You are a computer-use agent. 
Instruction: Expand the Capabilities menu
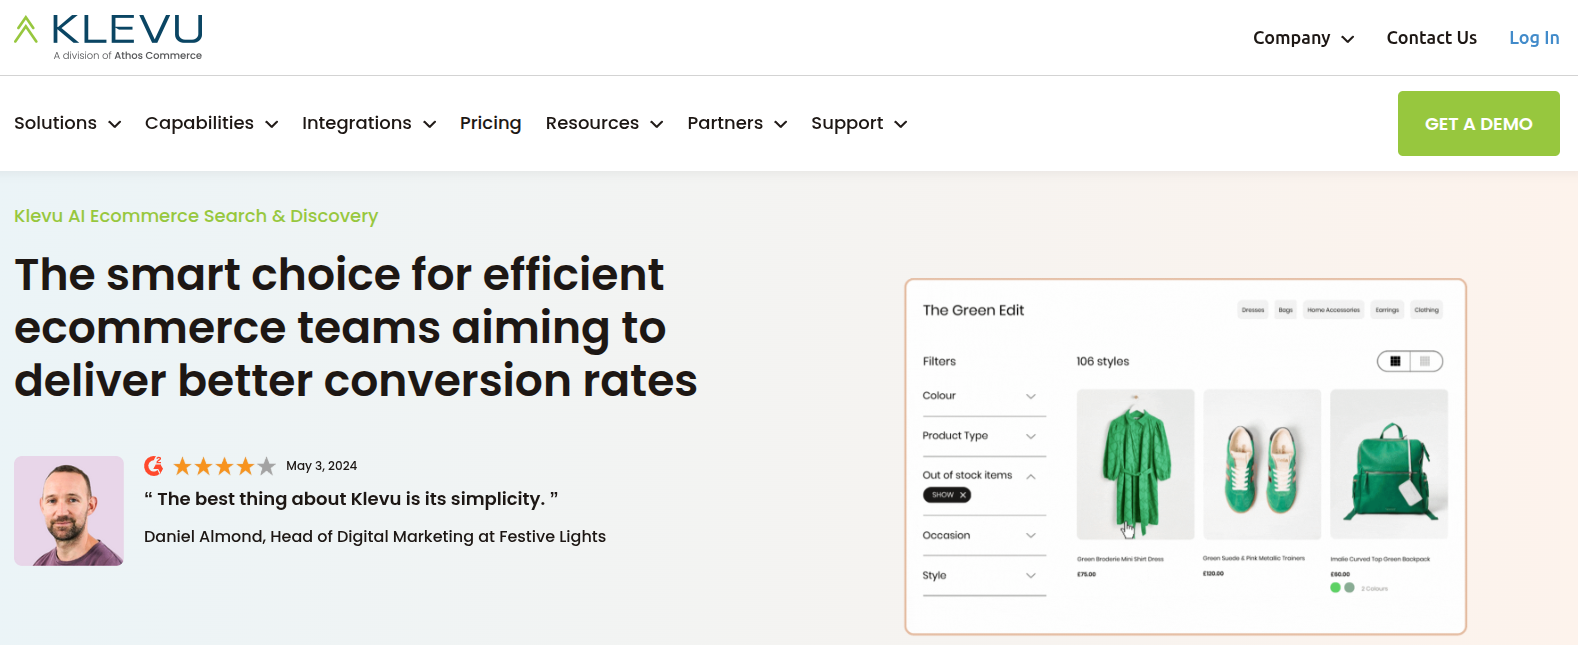coord(211,123)
